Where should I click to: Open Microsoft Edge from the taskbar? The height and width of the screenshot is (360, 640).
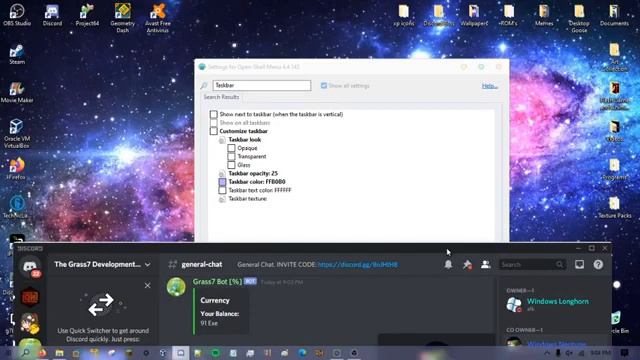[302, 353]
